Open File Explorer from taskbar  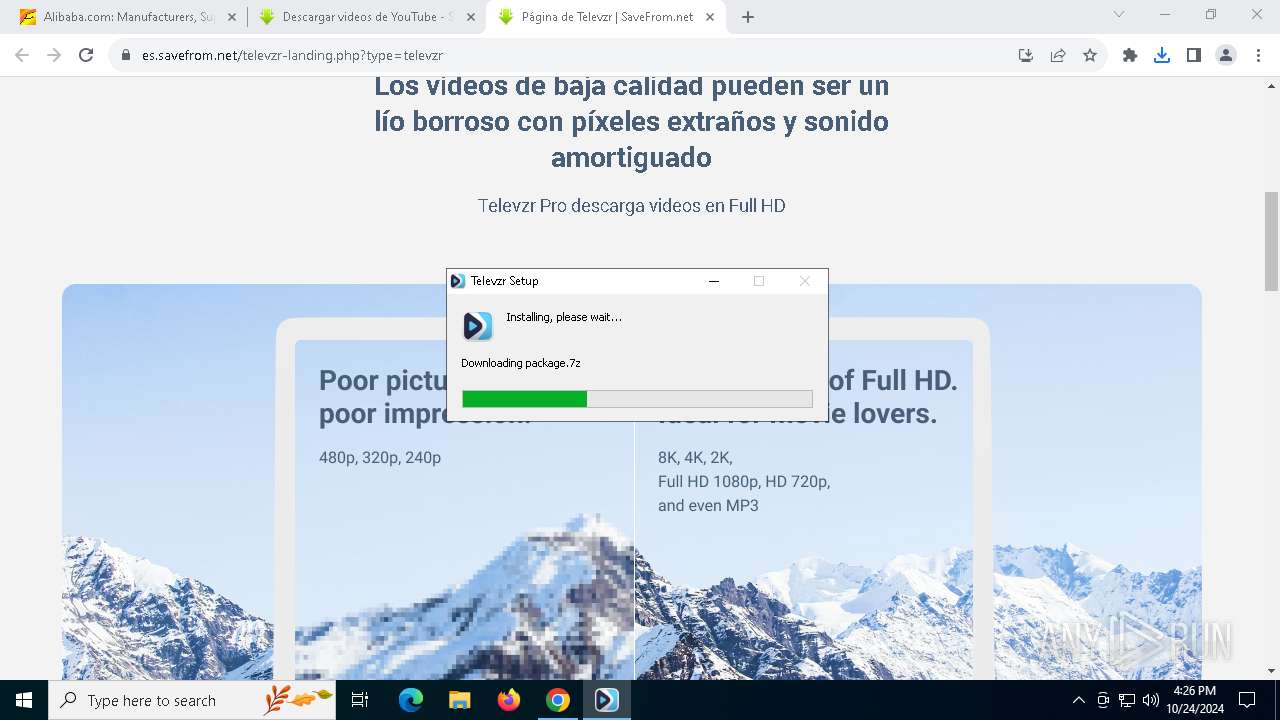point(459,700)
